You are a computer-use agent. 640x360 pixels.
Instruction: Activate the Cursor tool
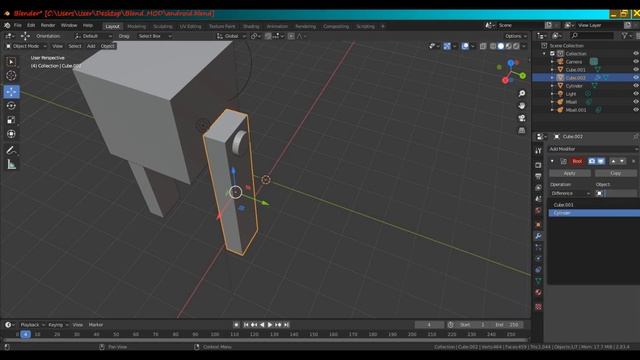11,76
